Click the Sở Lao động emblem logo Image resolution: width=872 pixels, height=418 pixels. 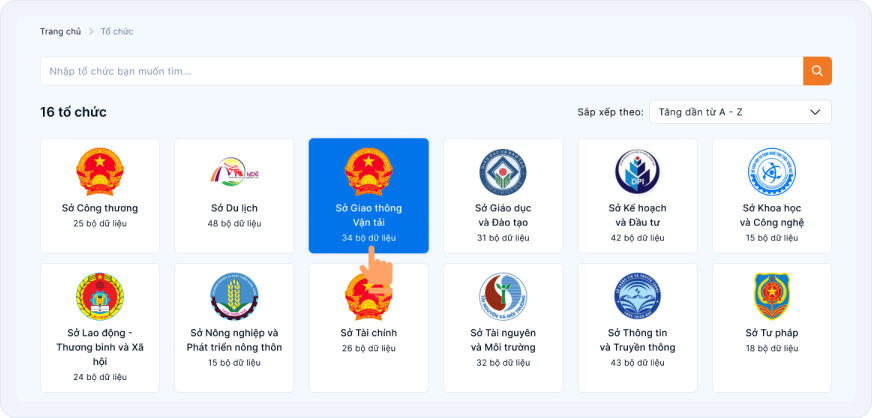(x=100, y=296)
